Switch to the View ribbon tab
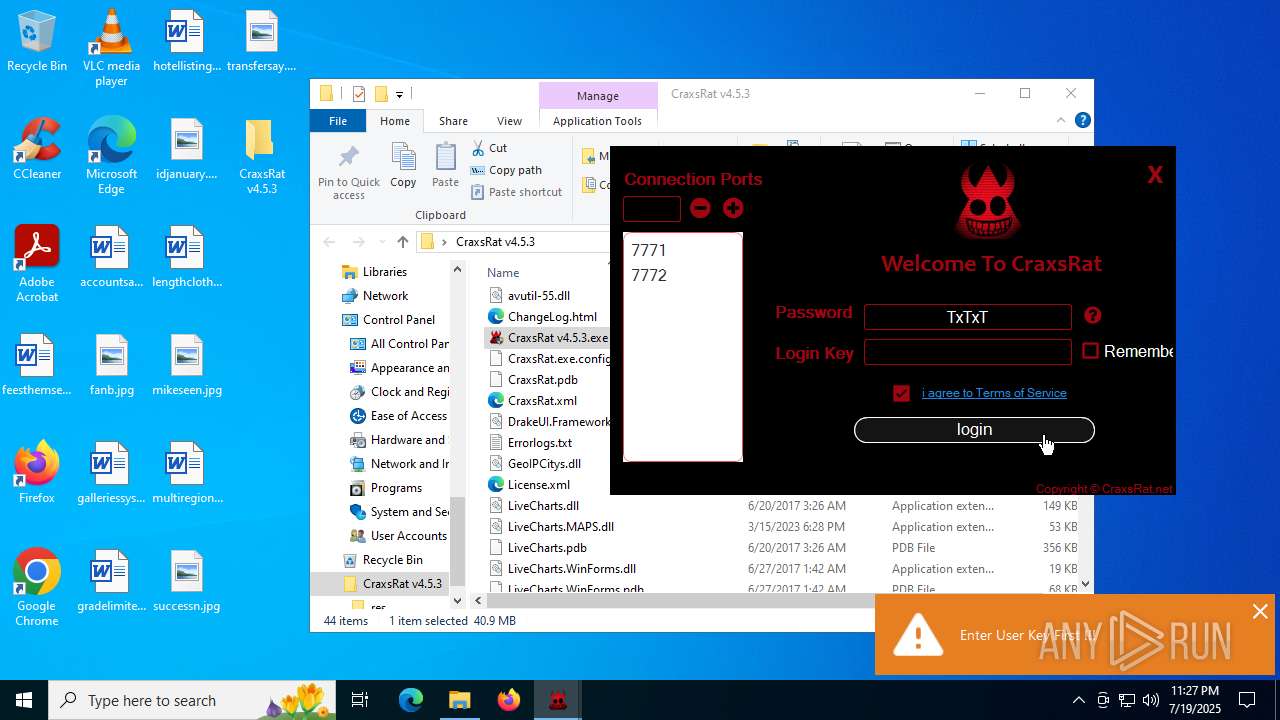Viewport: 1280px width, 720px height. [x=509, y=121]
